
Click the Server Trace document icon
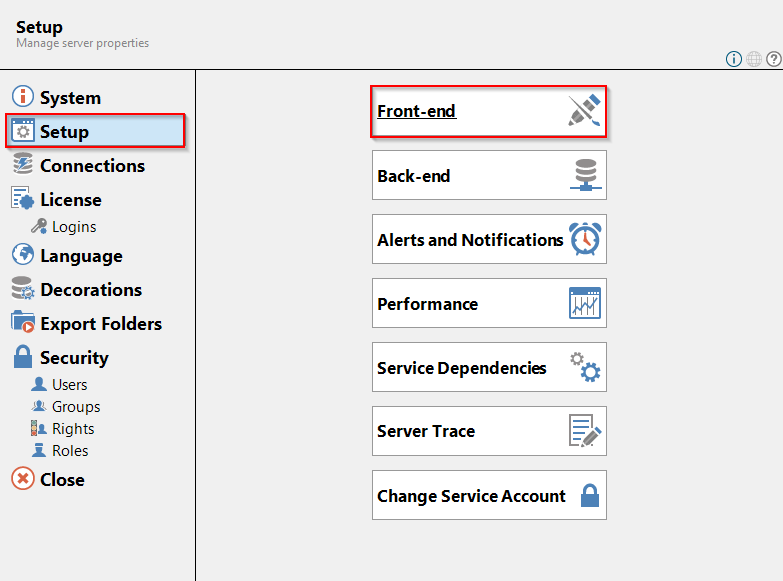click(585, 431)
